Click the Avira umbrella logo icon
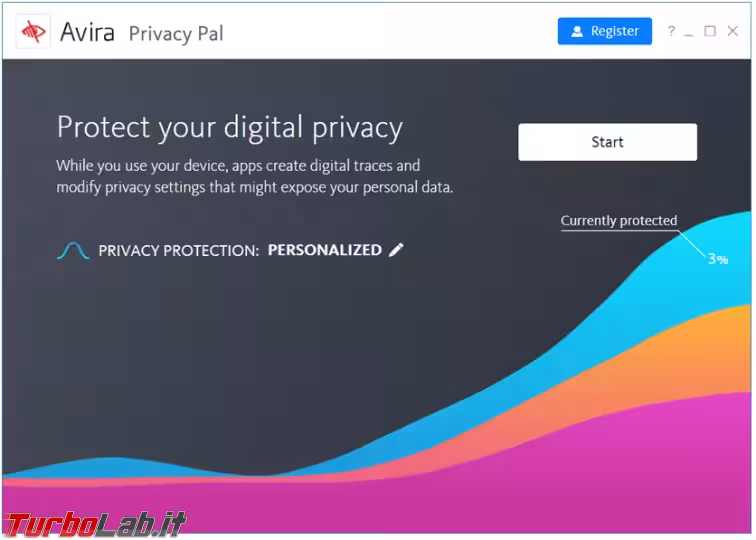Image resolution: width=756 pixels, height=540 pixels. [x=33, y=32]
